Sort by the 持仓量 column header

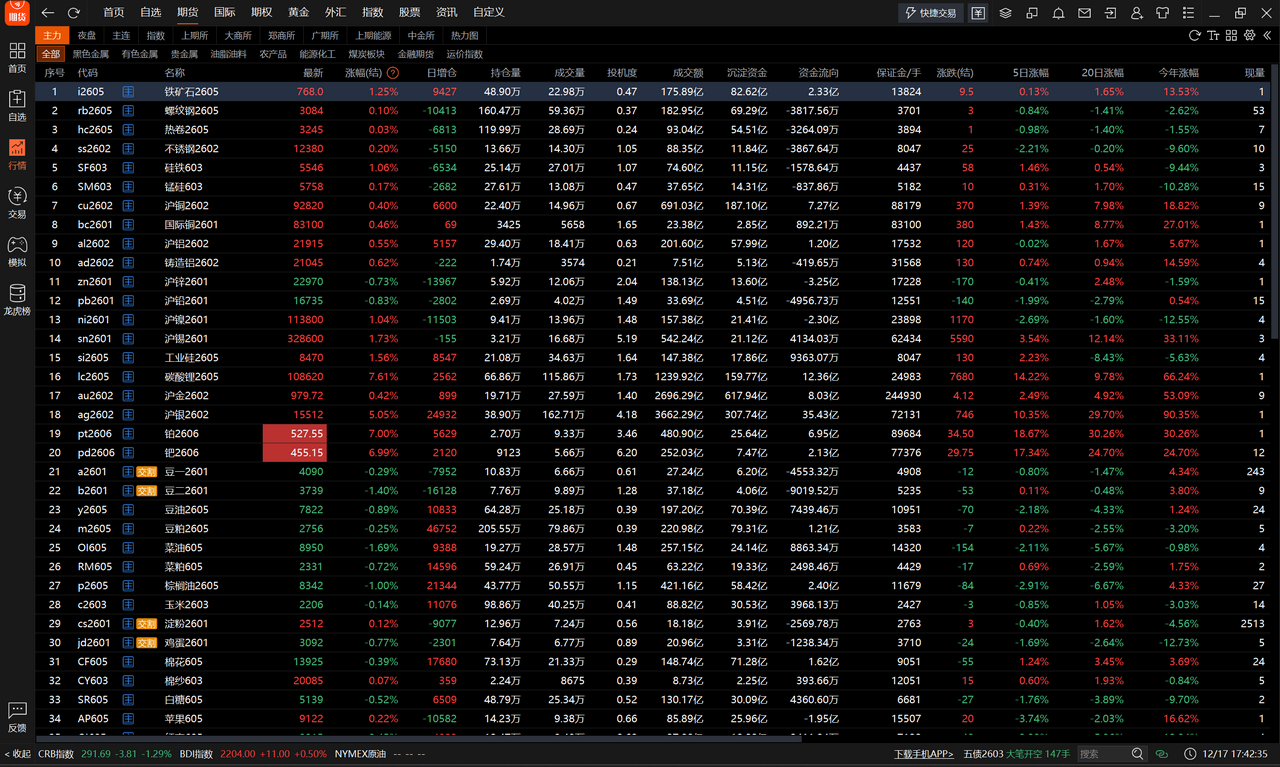pos(505,73)
